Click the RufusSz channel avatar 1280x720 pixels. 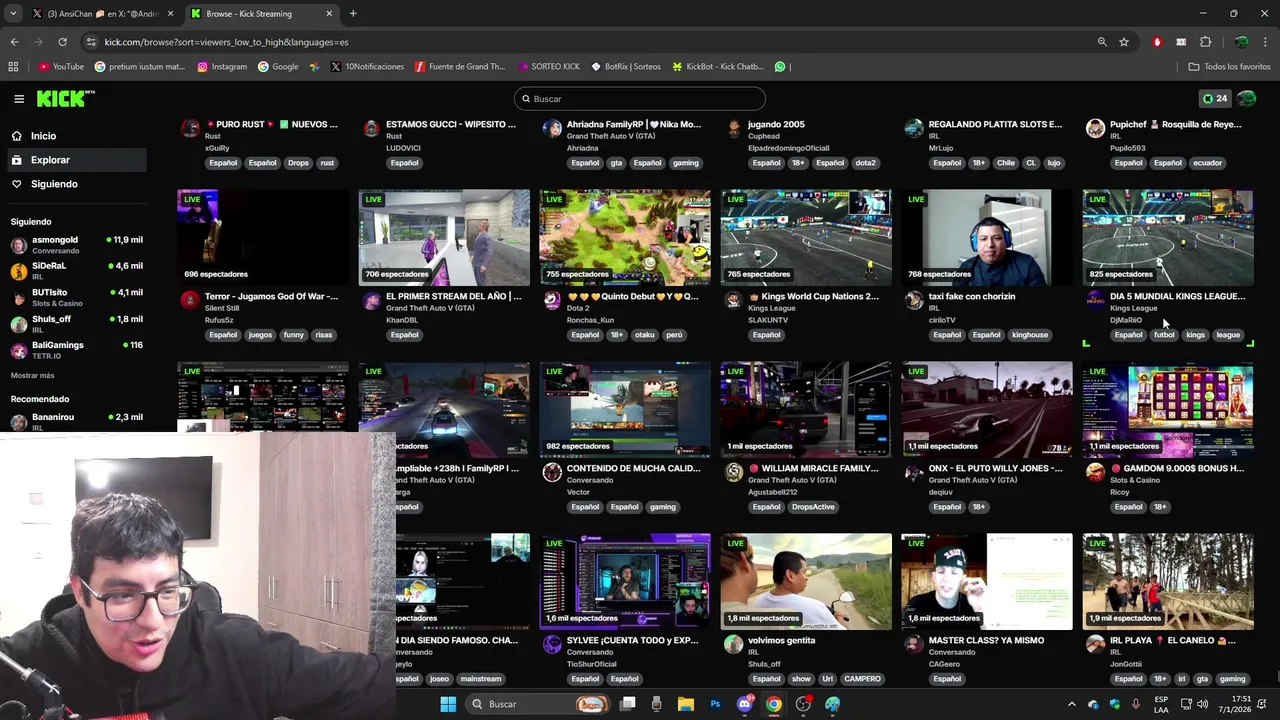point(190,300)
